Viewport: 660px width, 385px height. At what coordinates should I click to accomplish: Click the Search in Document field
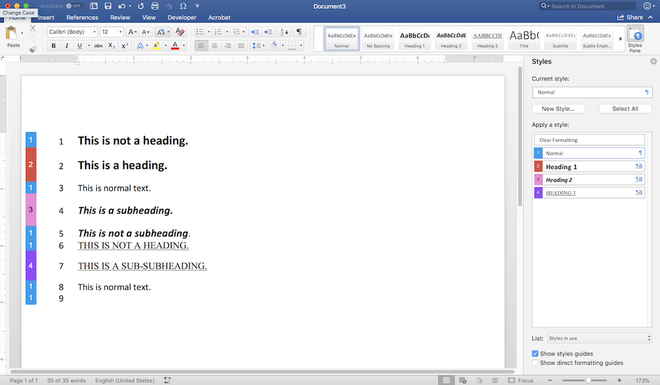[x=588, y=6]
